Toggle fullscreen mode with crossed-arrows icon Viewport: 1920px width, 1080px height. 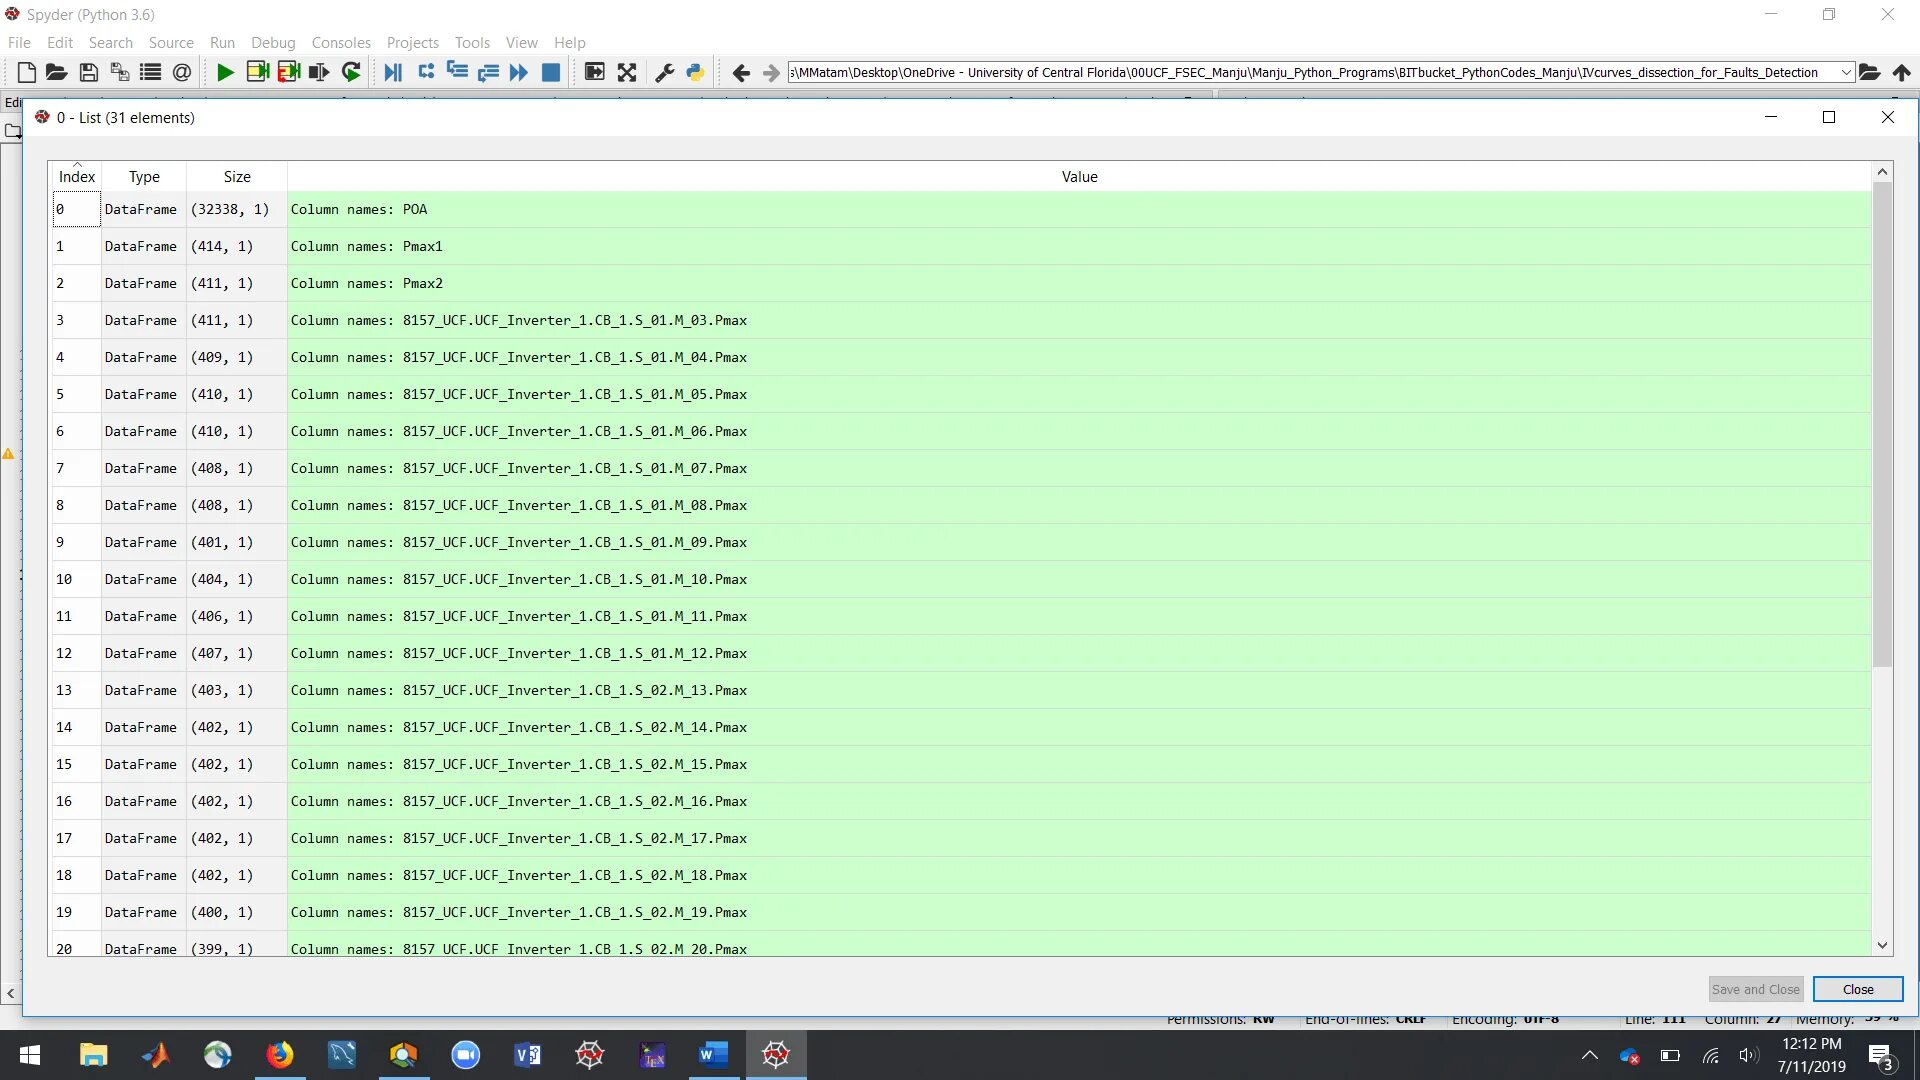click(627, 72)
